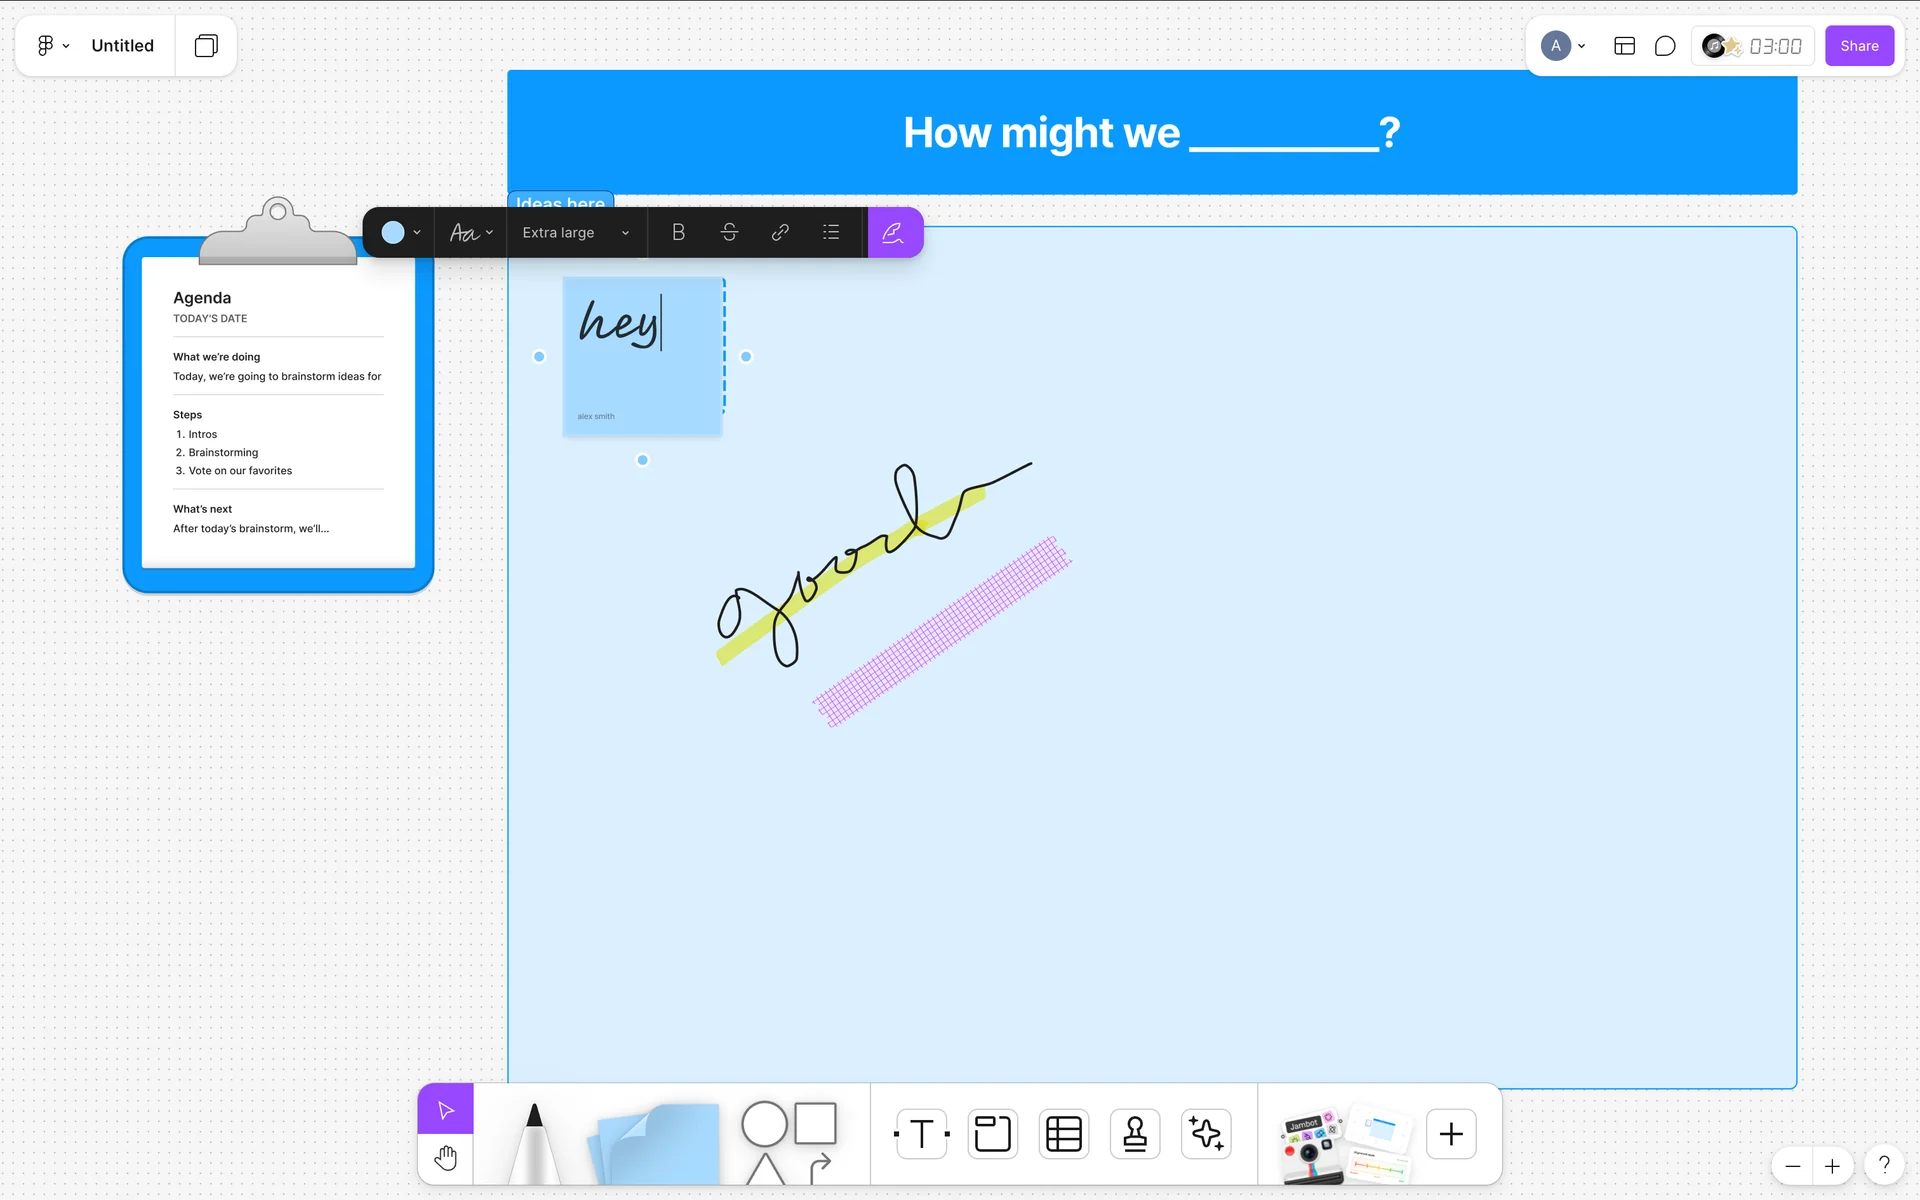The image size is (1920, 1200).
Task: Open the AI sparkle tool
Action: click(x=1206, y=1134)
